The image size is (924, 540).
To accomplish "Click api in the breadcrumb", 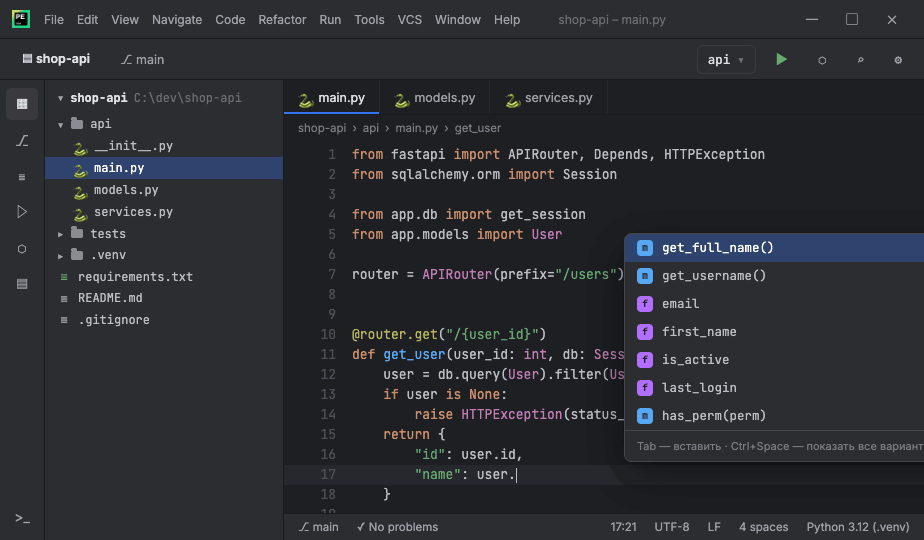I will [371, 128].
